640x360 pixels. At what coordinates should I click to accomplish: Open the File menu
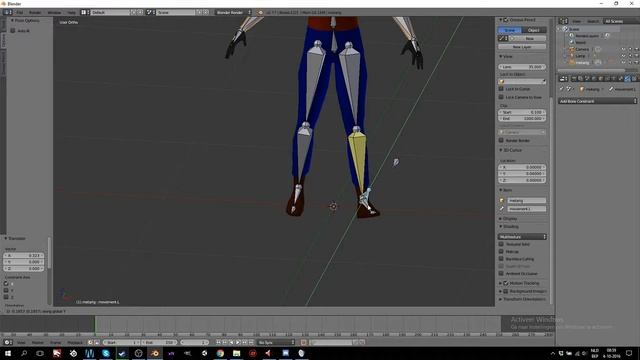click(x=20, y=13)
